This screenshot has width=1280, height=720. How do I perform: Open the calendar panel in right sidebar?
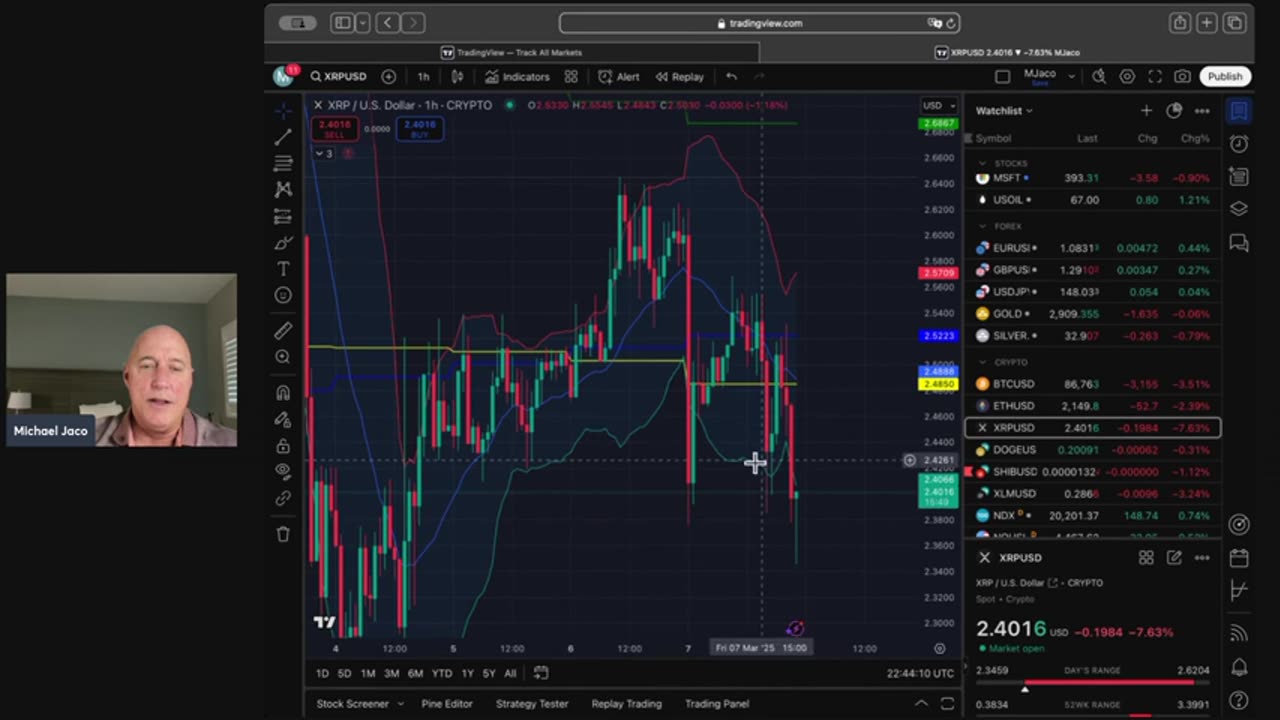1239,558
